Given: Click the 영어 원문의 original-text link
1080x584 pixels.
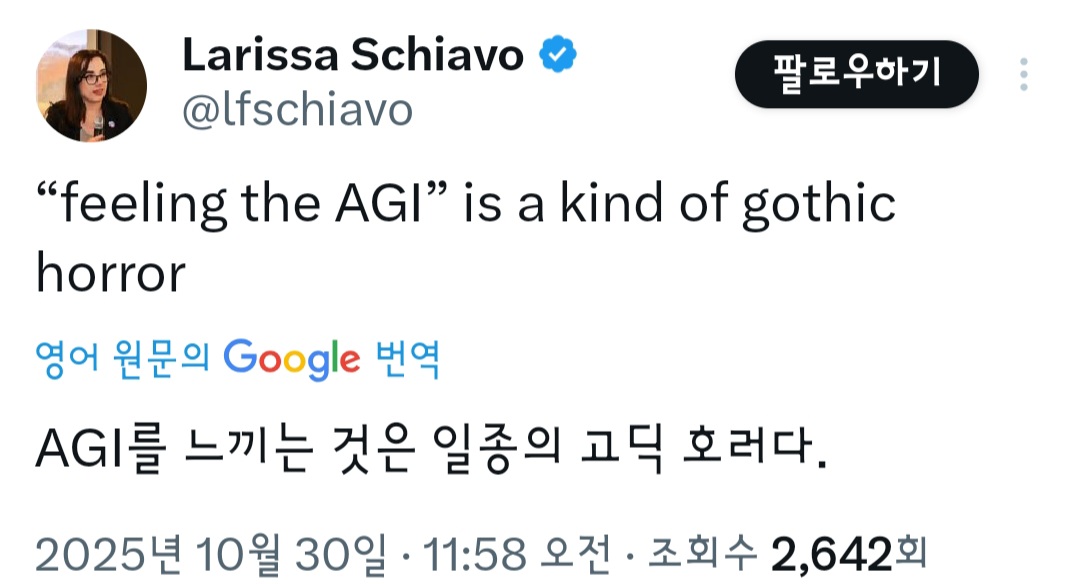Looking at the screenshot, I should tap(122, 358).
